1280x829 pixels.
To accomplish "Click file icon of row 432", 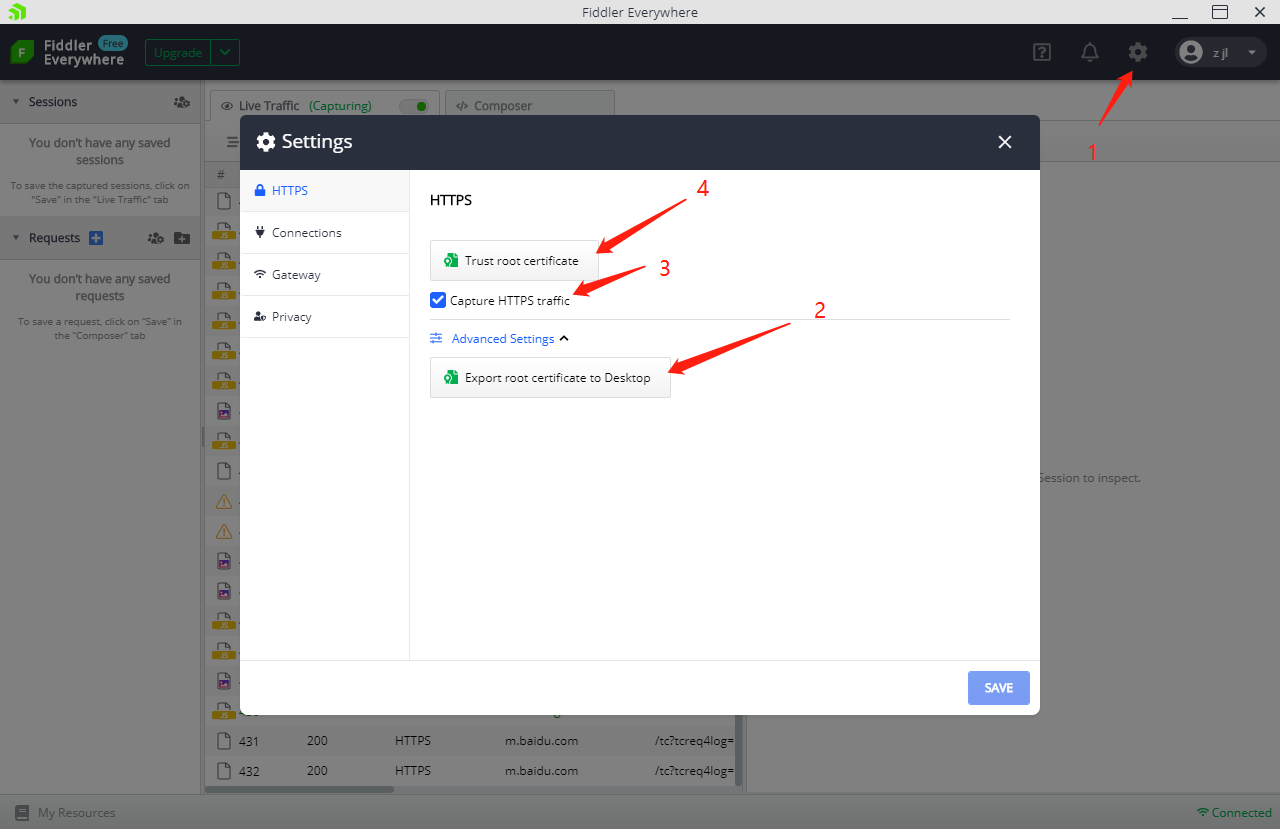I will 225,771.
